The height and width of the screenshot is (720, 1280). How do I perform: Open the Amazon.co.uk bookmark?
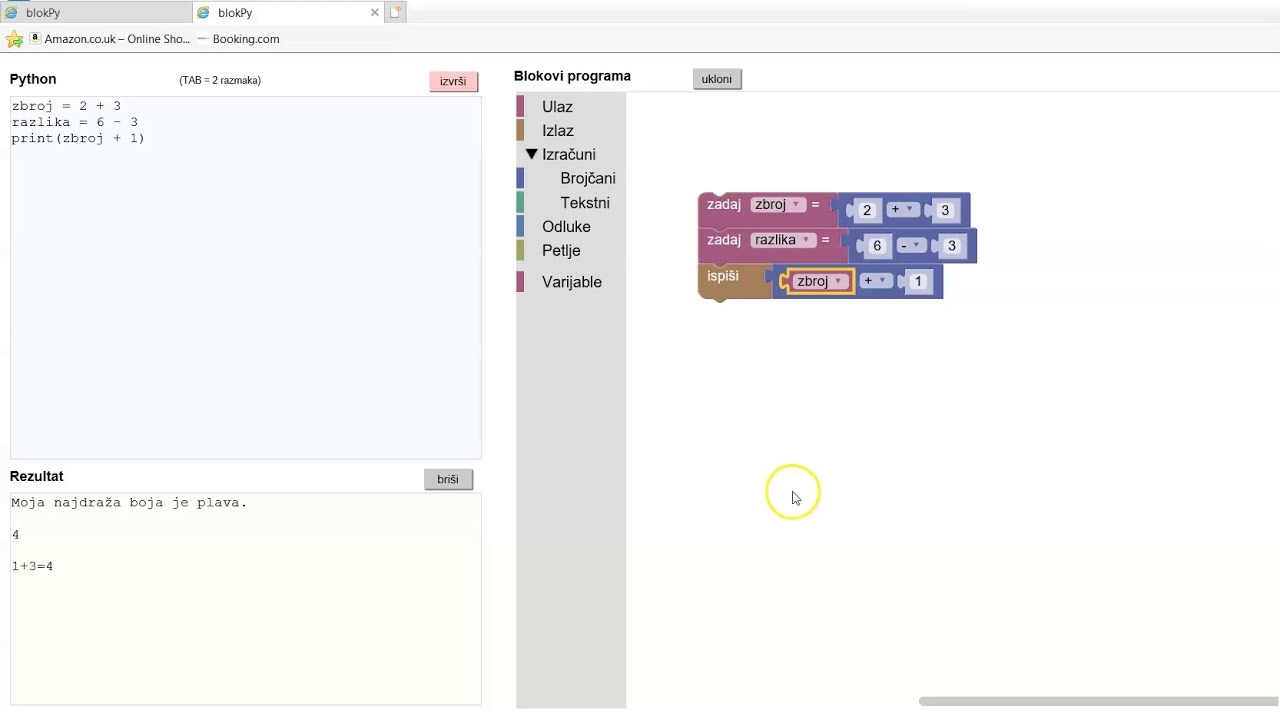click(109, 39)
